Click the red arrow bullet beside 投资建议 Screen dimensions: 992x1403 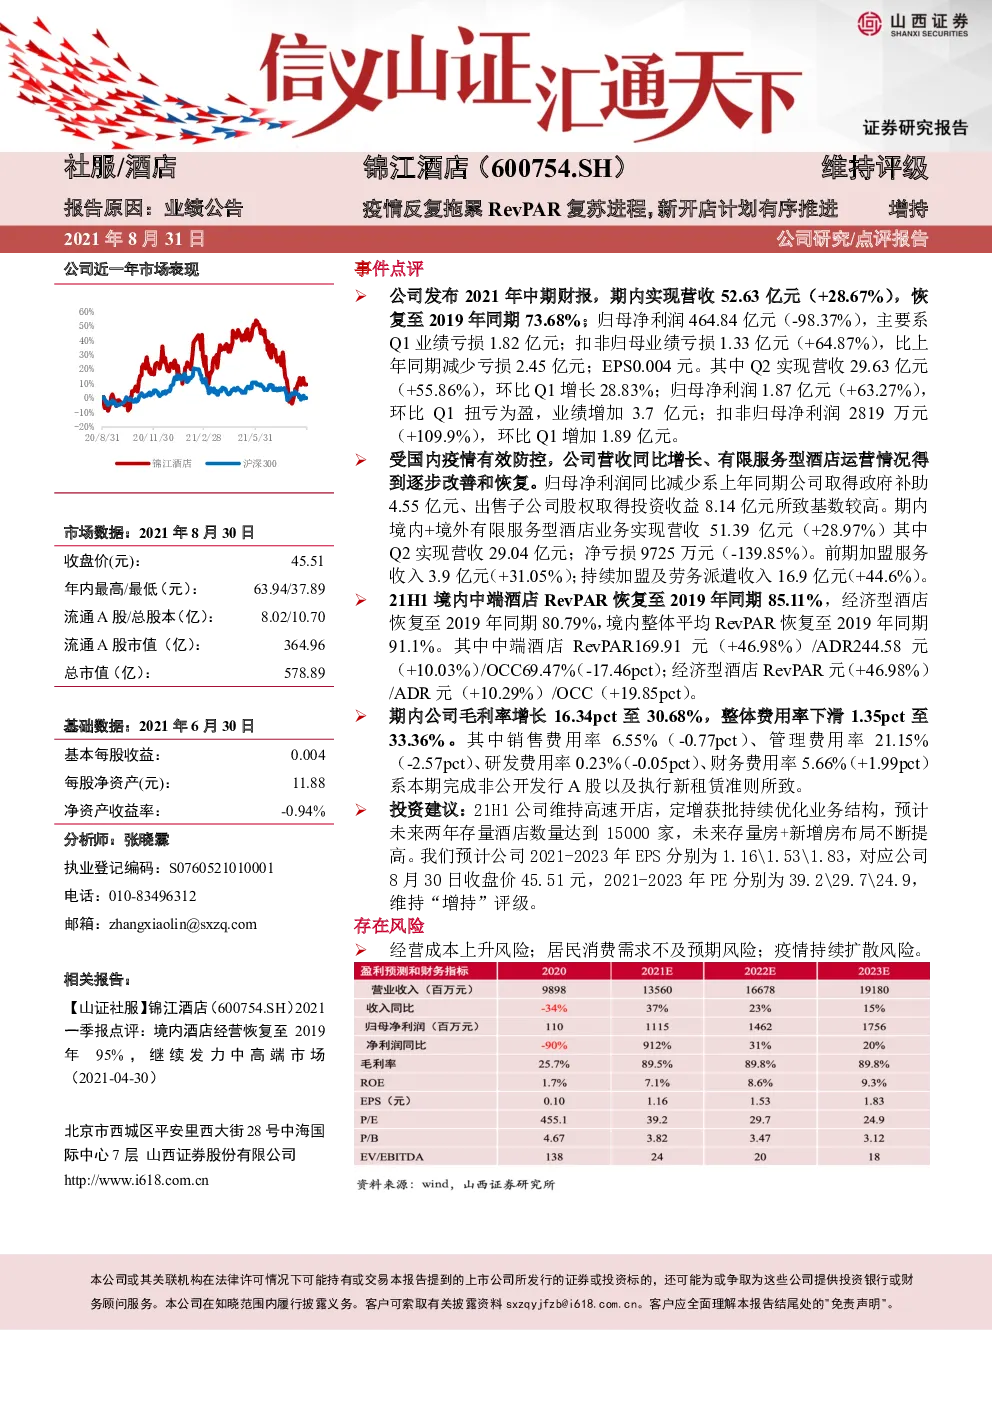[361, 810]
